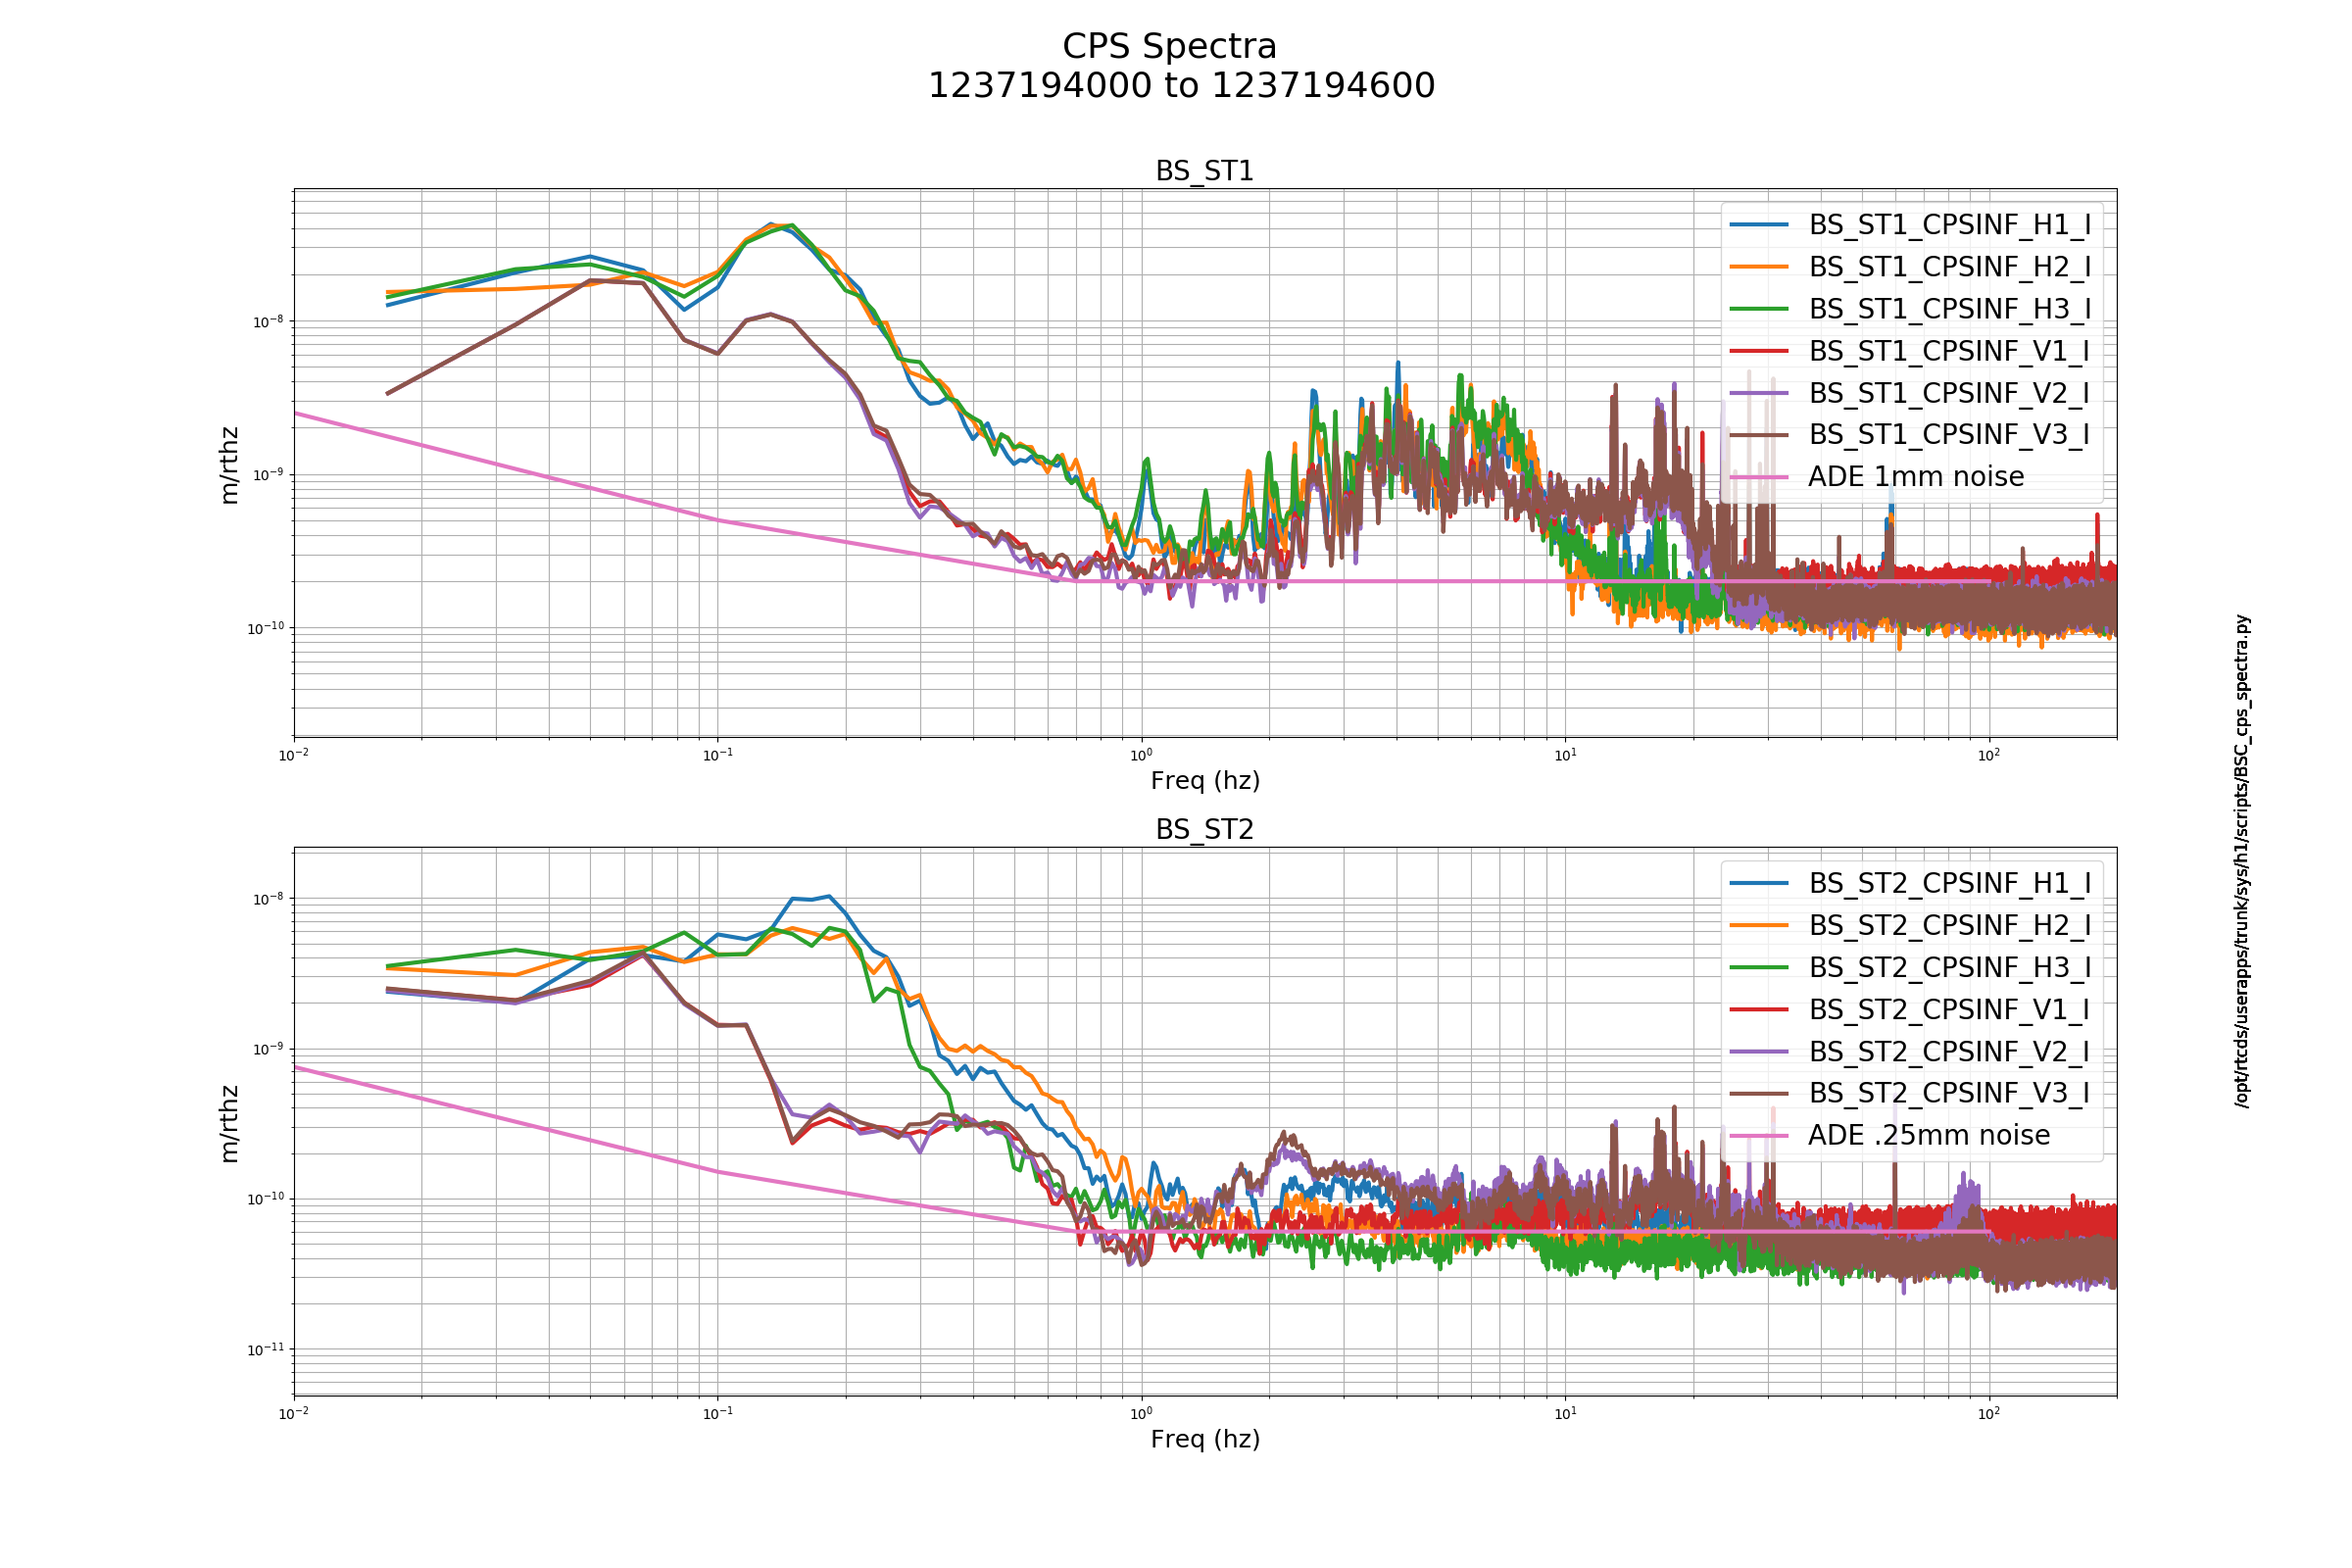Select the "1237194000 to 1237194600" time range text
The image size is (2352, 1568).
(1181, 86)
